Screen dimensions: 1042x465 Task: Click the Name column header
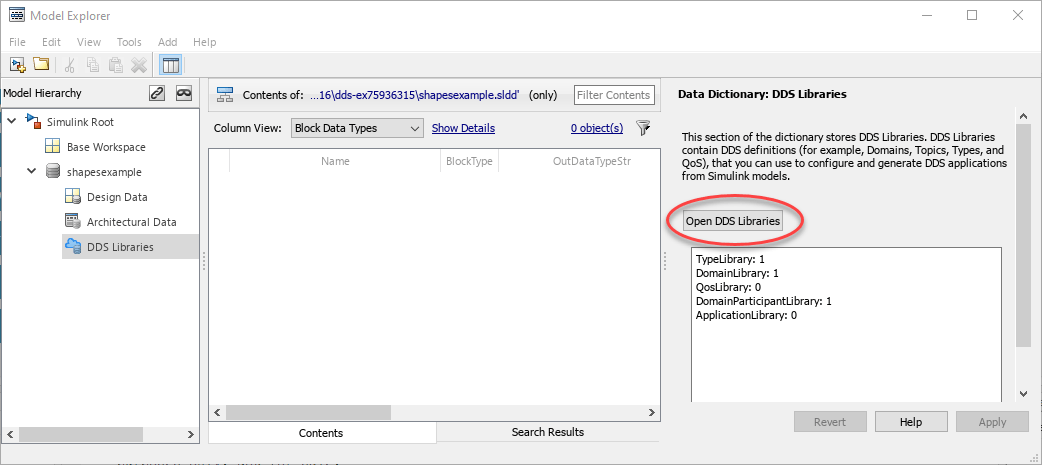[x=335, y=161]
